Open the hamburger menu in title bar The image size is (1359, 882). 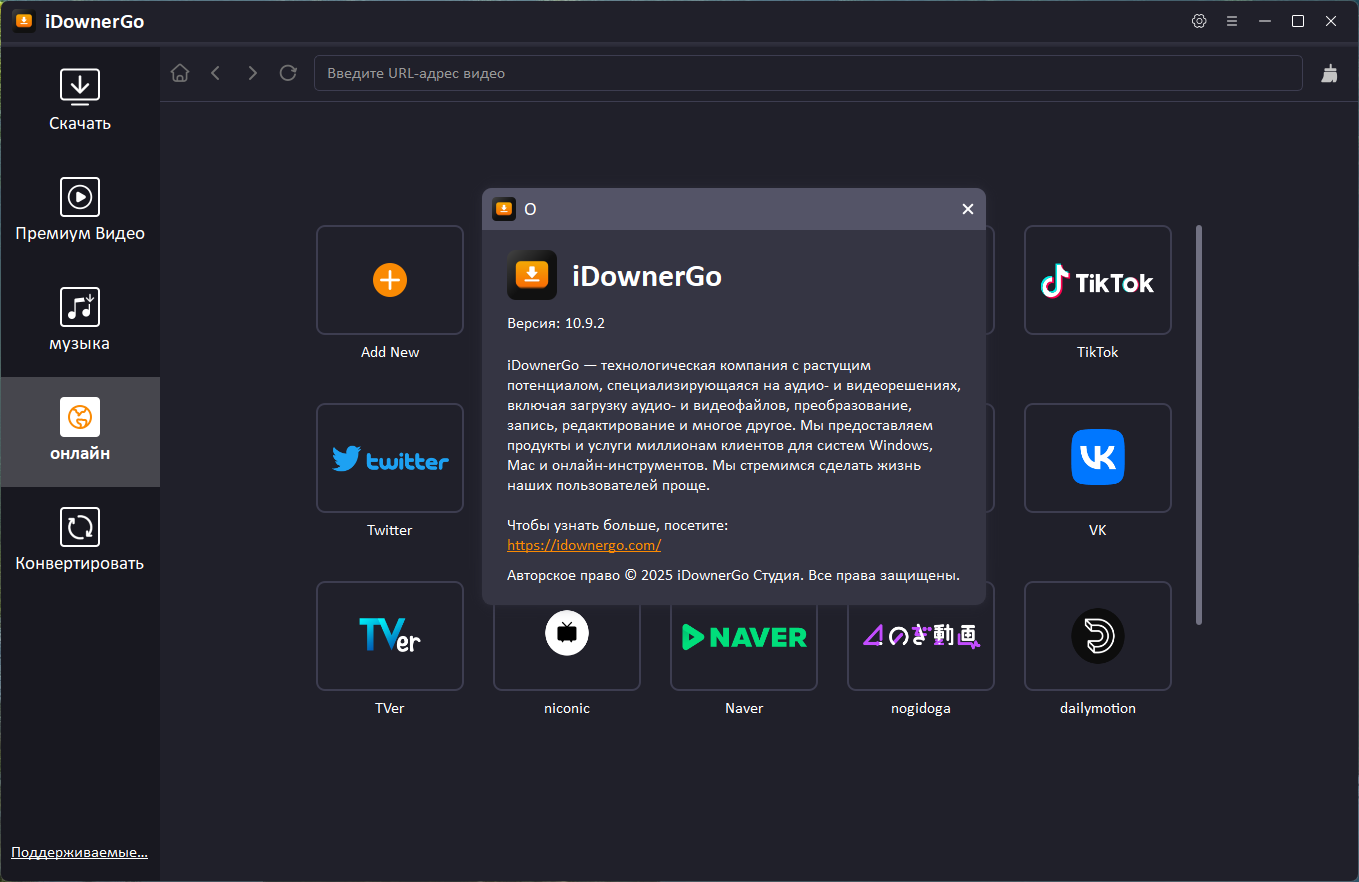[x=1232, y=21]
